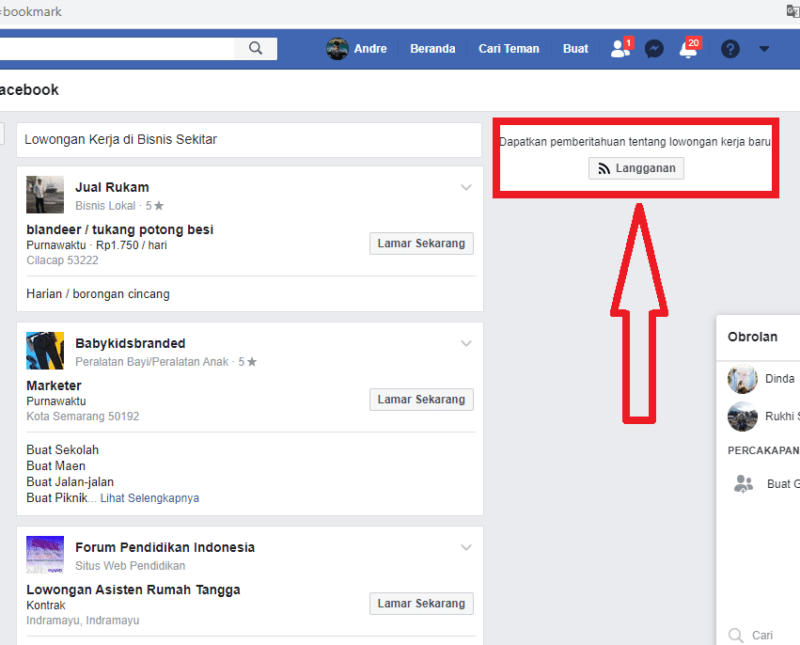800x645 pixels.
Task: Click Harian / borongan cincang description
Action: click(x=98, y=294)
